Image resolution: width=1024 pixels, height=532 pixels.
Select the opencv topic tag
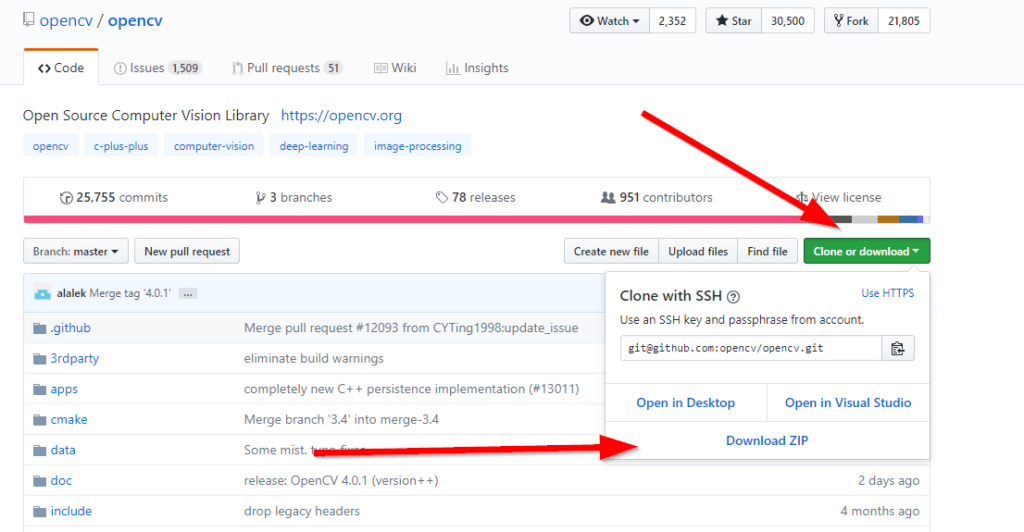[51, 146]
